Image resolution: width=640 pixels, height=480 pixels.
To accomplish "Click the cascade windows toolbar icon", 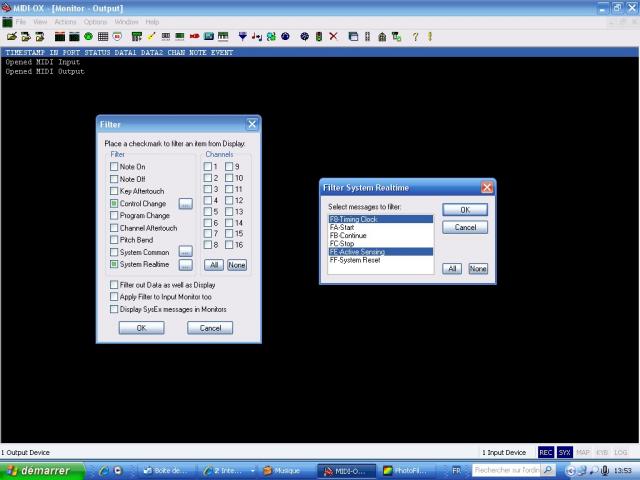I will 353,37.
